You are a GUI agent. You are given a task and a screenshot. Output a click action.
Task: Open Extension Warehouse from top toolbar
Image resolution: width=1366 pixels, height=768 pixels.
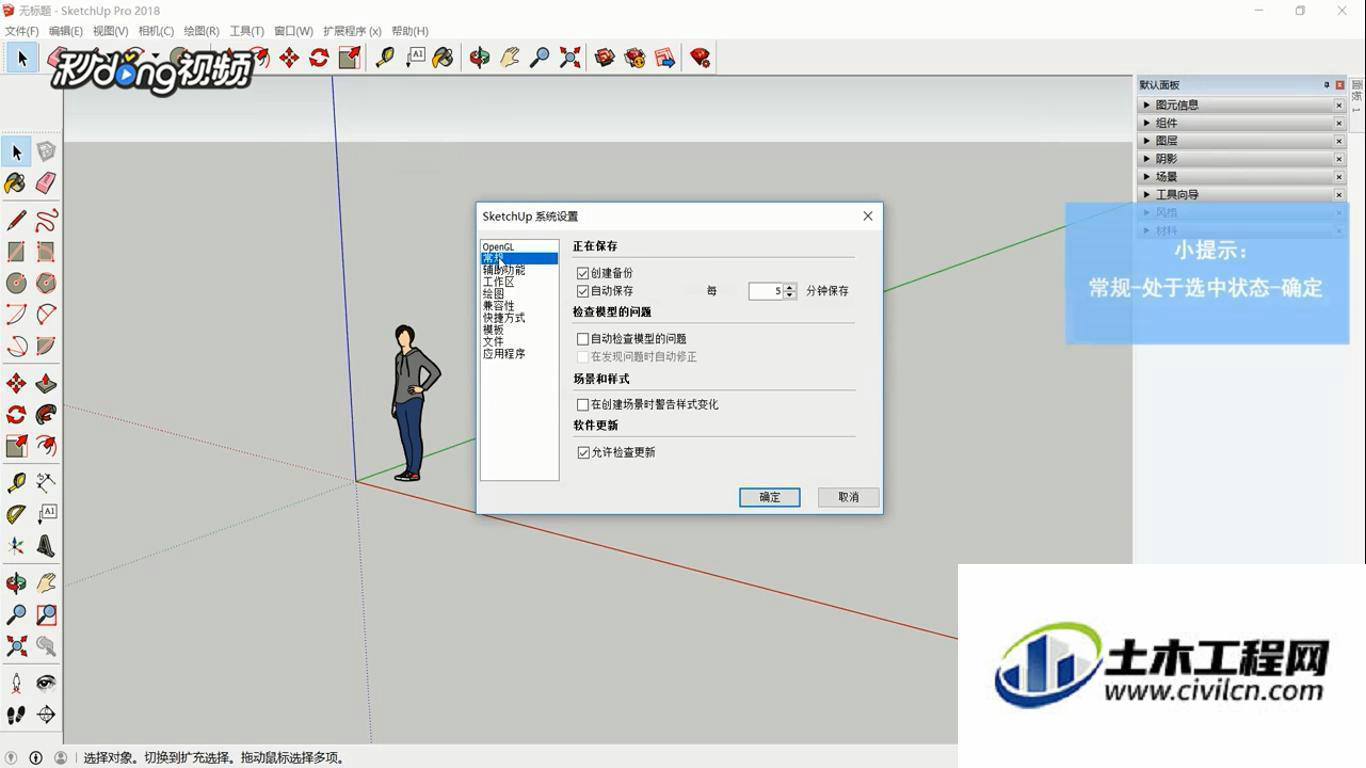(x=635, y=58)
